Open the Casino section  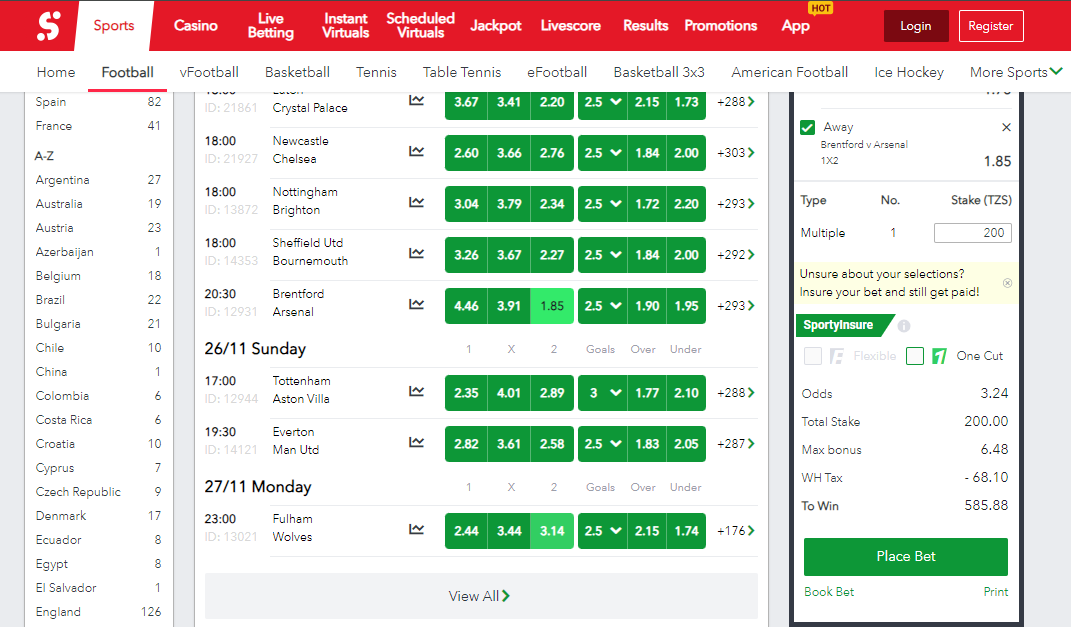195,25
